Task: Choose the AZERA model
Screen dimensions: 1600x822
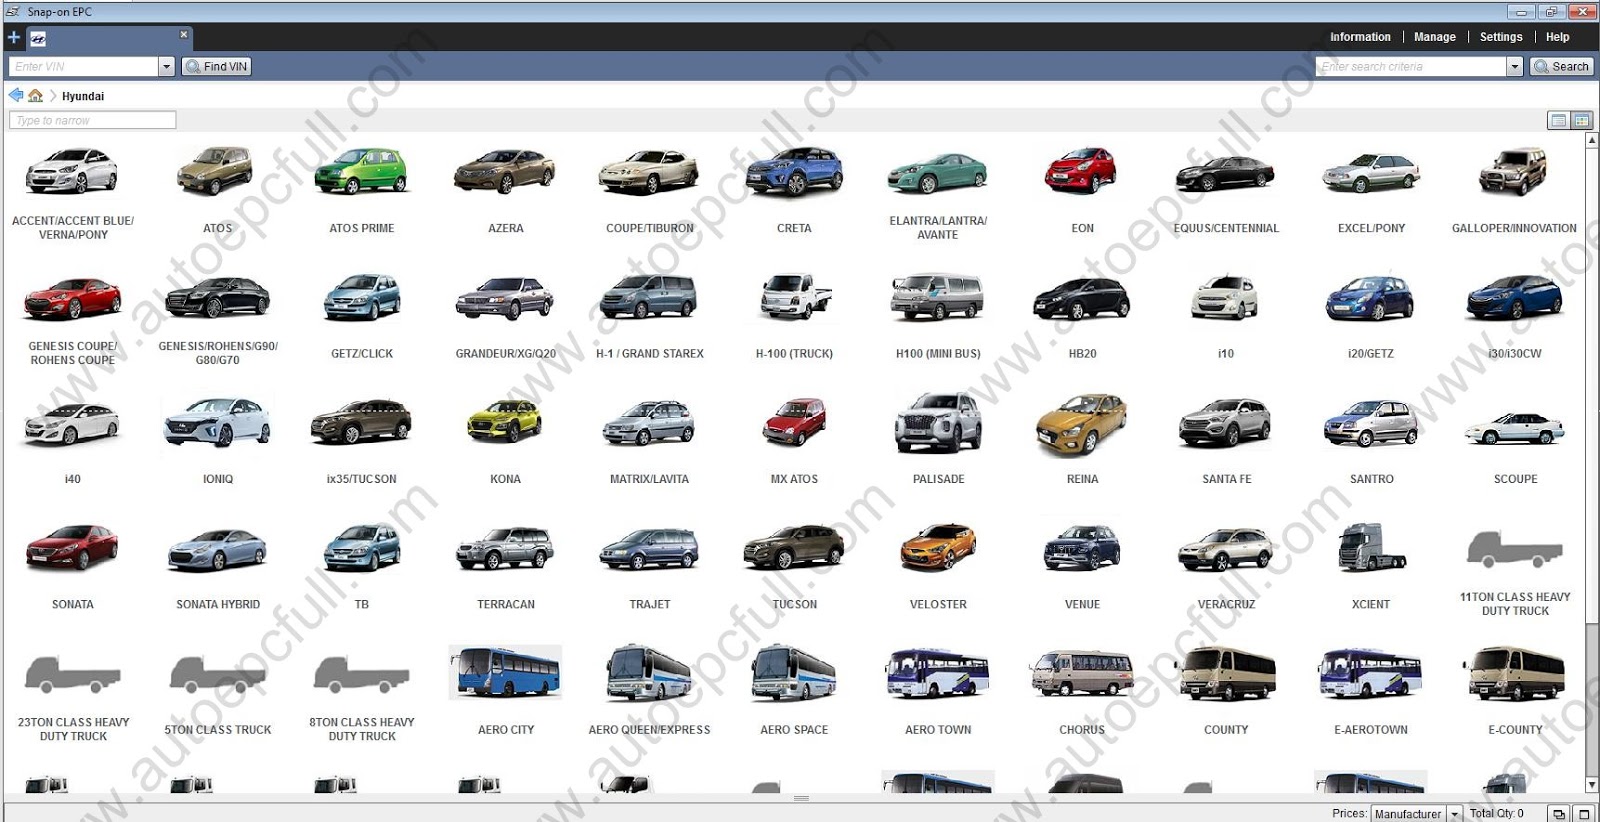Action: [x=506, y=190]
